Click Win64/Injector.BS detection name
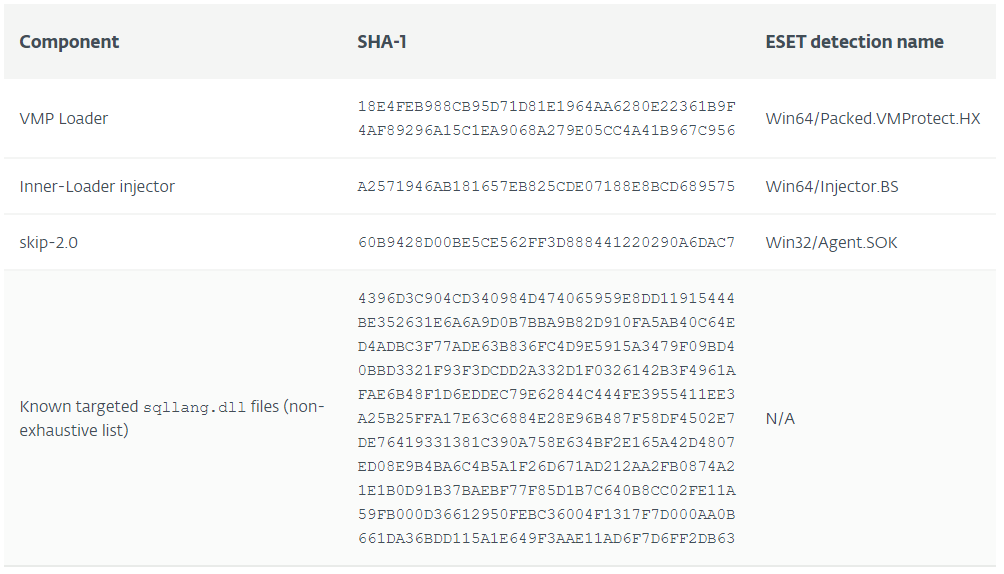1004x574 pixels. [832, 186]
